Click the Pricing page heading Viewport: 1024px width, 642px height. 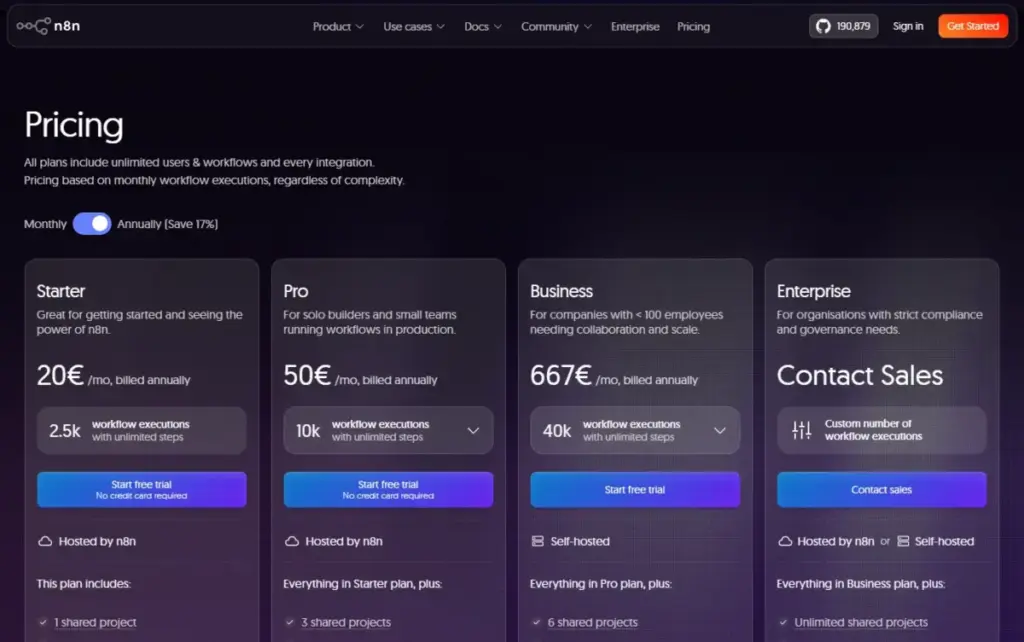point(74,125)
